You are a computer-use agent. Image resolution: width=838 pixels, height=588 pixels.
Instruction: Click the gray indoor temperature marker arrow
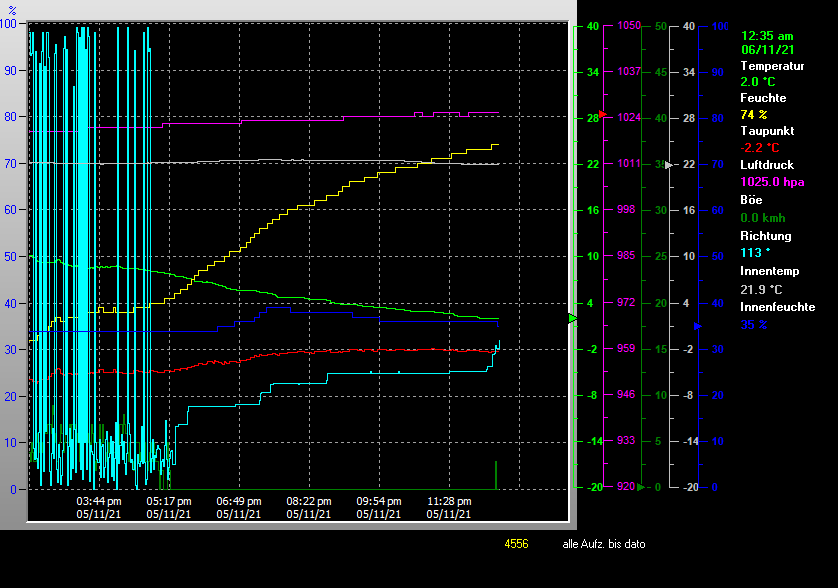click(669, 164)
